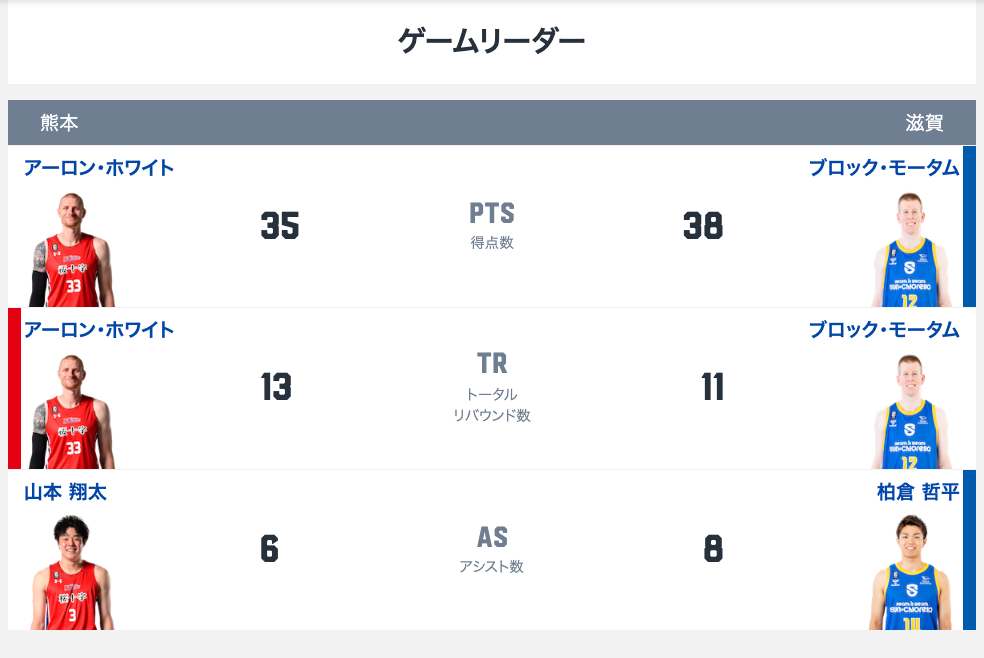
Task: Open ブロック・モータム name link in rebounds row
Action: (x=884, y=330)
